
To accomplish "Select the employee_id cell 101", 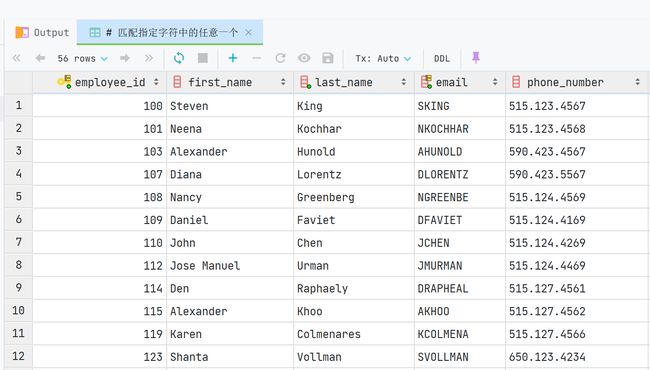I will pyautogui.click(x=99, y=128).
